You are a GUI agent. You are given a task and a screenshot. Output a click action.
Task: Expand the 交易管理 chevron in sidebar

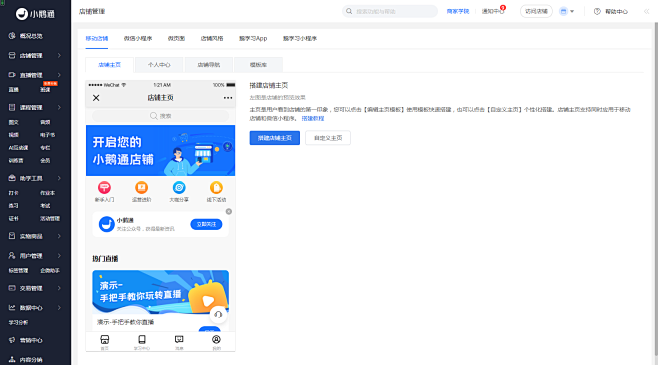tap(59, 288)
